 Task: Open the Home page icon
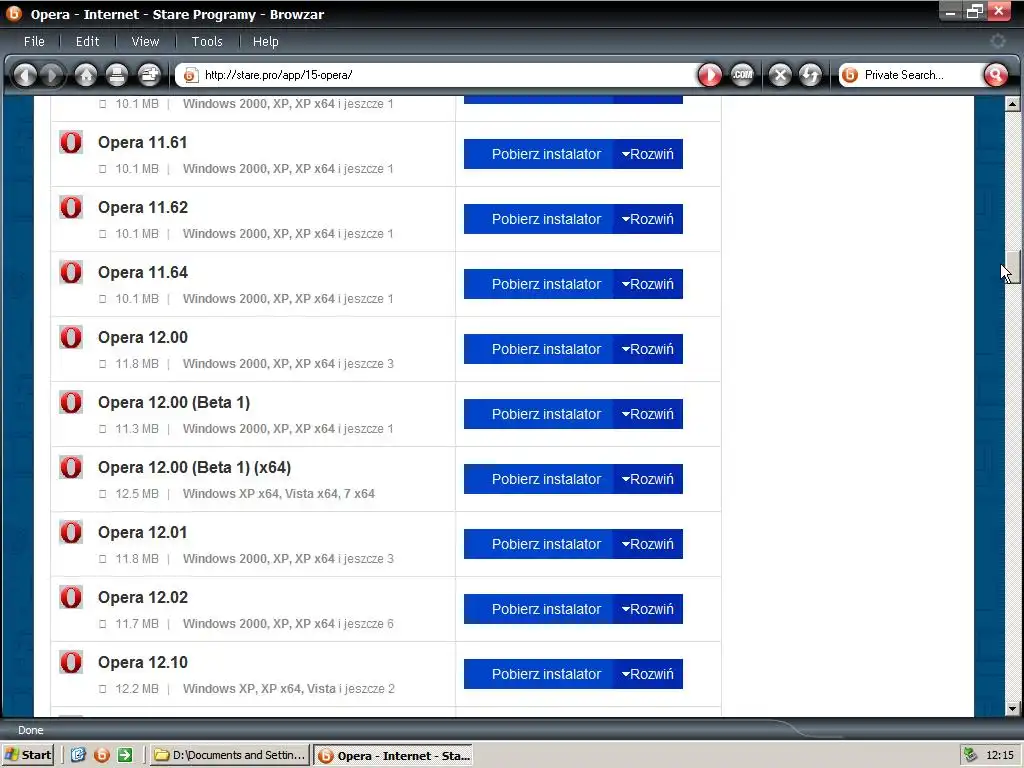click(x=86, y=75)
